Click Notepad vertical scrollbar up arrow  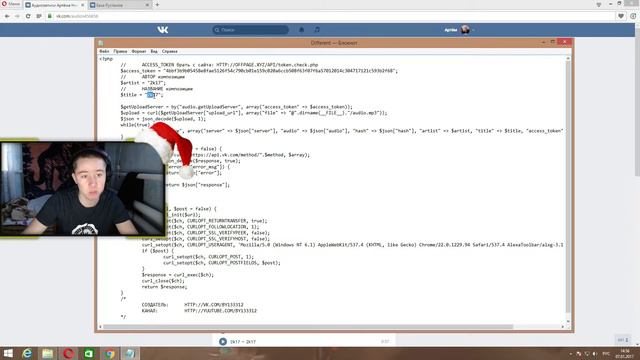pyautogui.click(x=568, y=59)
